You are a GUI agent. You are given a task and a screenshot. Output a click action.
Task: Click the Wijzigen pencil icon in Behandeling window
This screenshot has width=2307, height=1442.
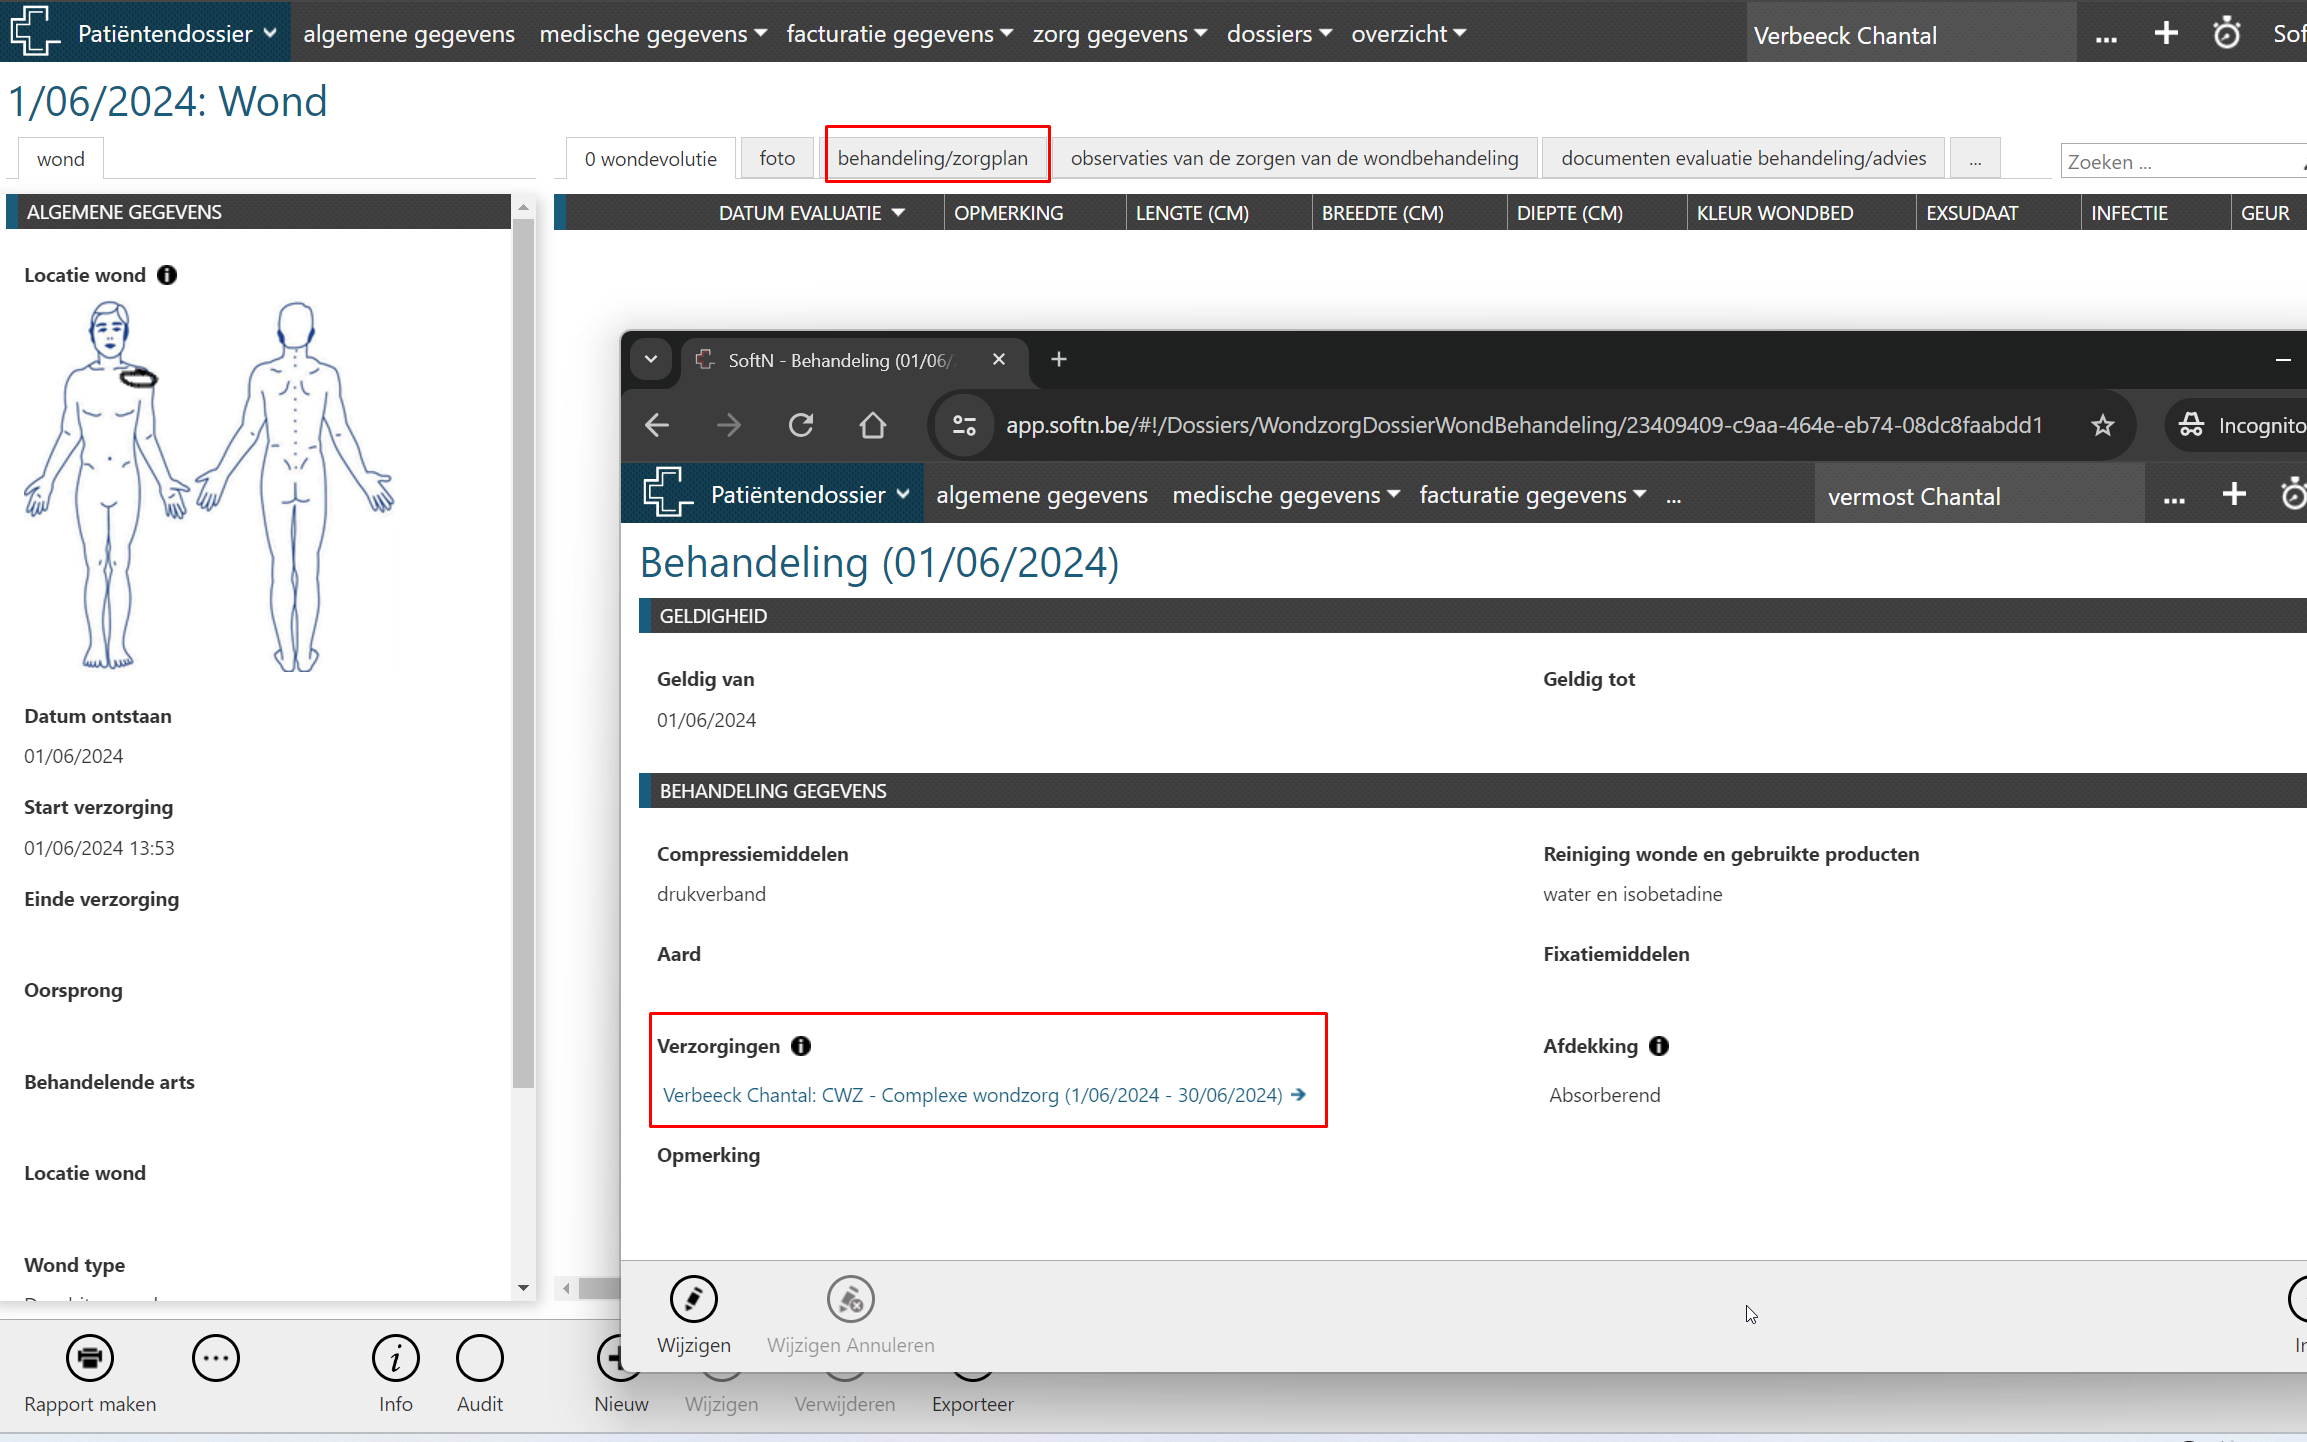[693, 1299]
